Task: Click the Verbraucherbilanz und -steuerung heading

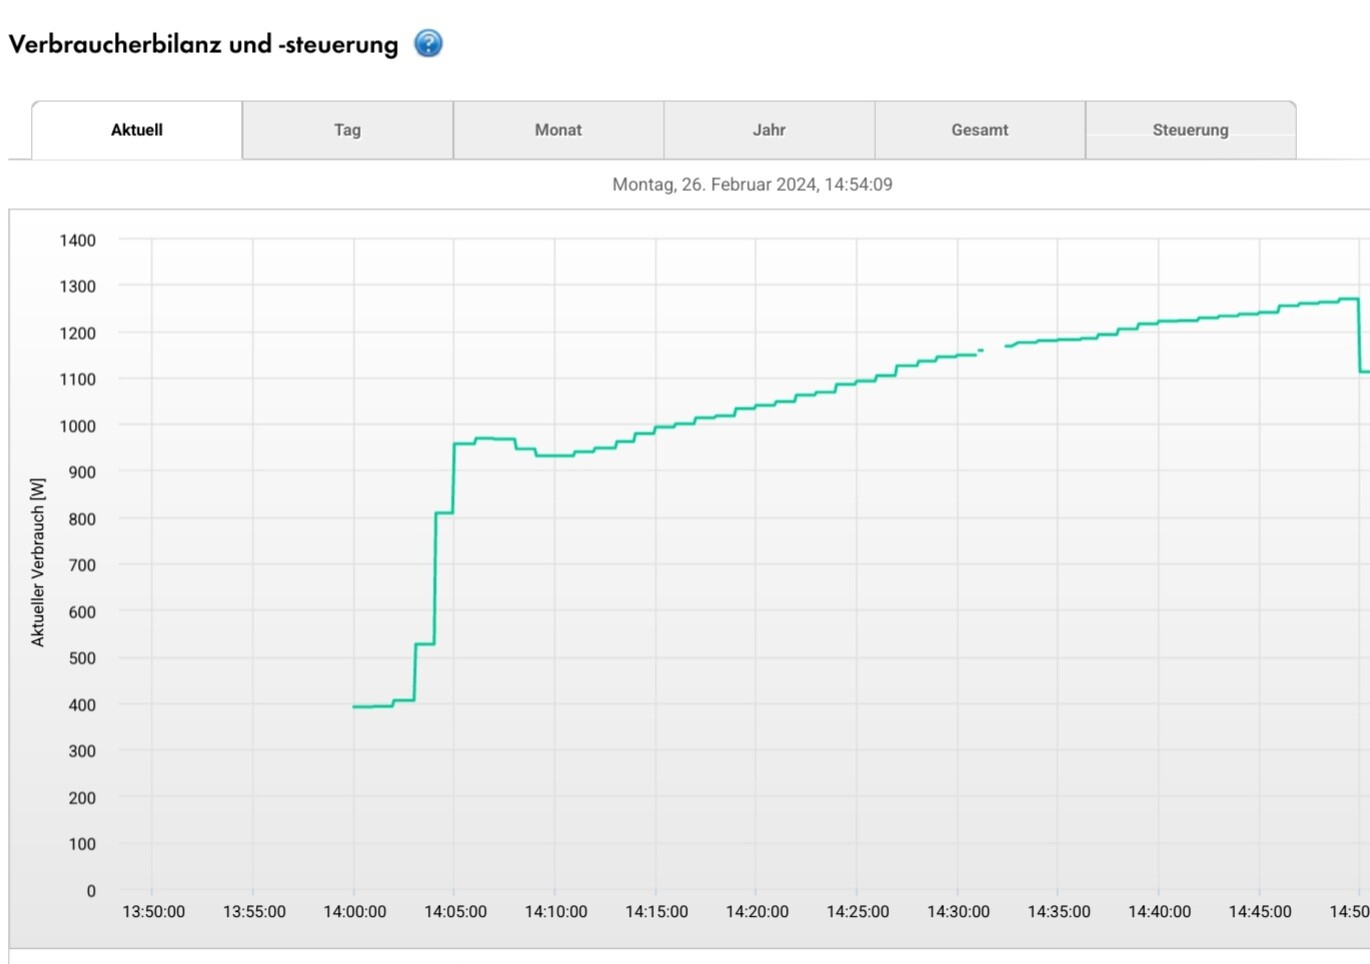Action: (203, 44)
